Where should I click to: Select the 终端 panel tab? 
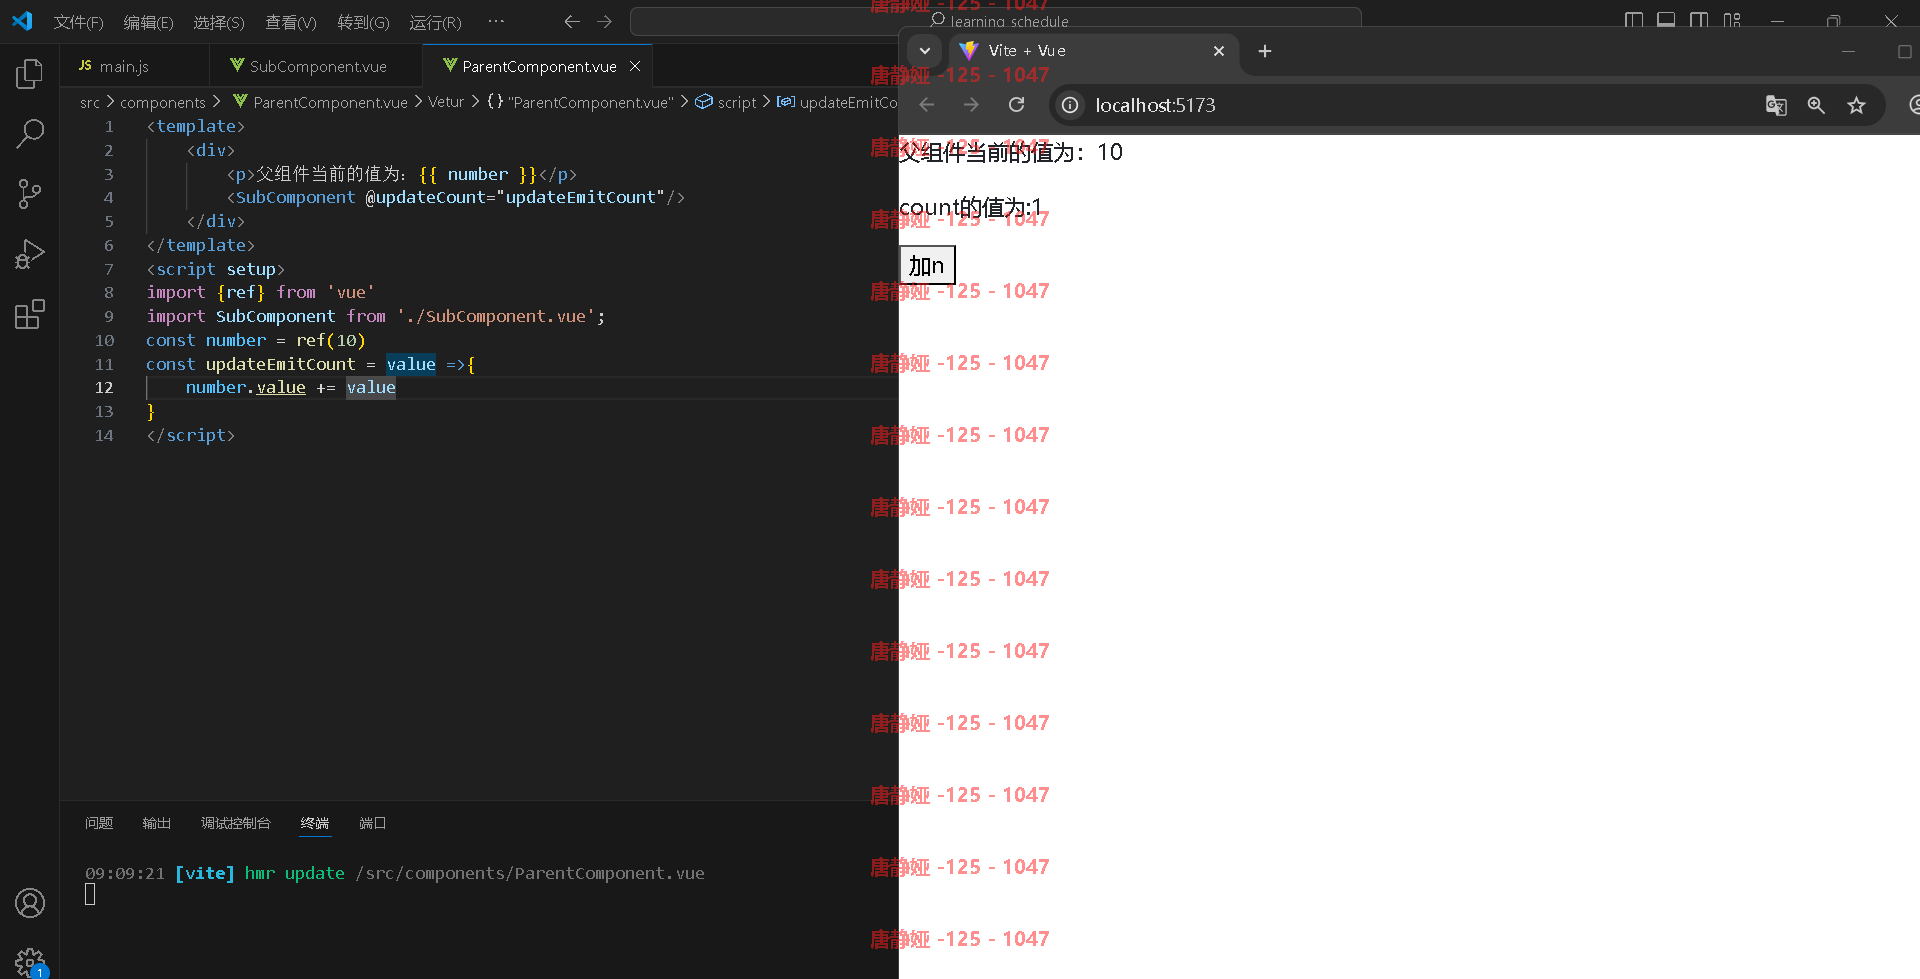pyautogui.click(x=315, y=823)
